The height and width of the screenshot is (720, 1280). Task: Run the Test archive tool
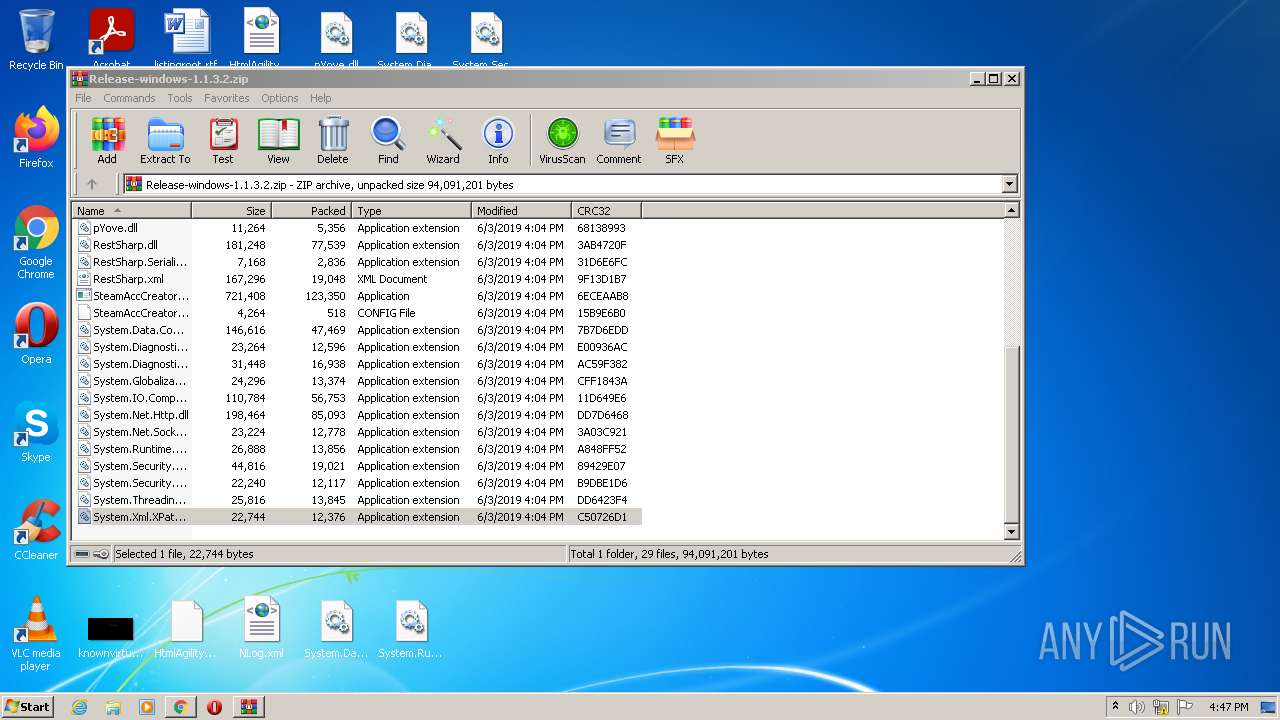coord(223,140)
